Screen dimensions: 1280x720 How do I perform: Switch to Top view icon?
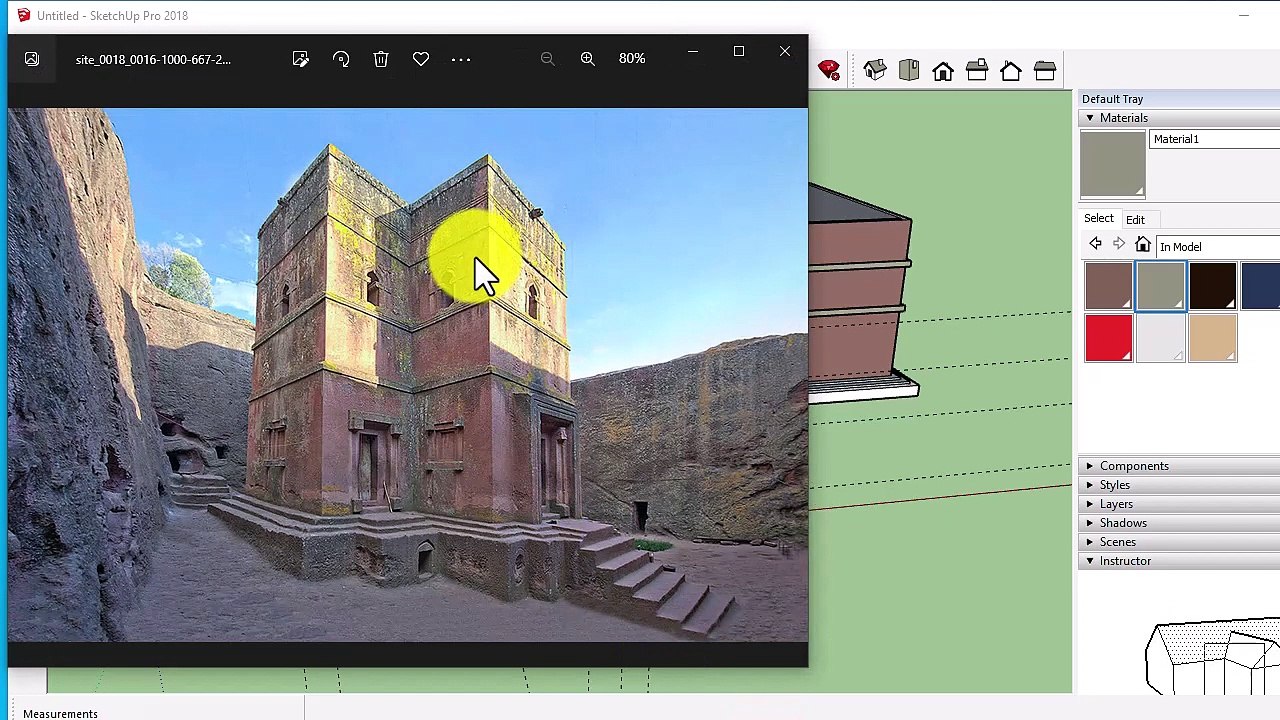[x=909, y=70]
